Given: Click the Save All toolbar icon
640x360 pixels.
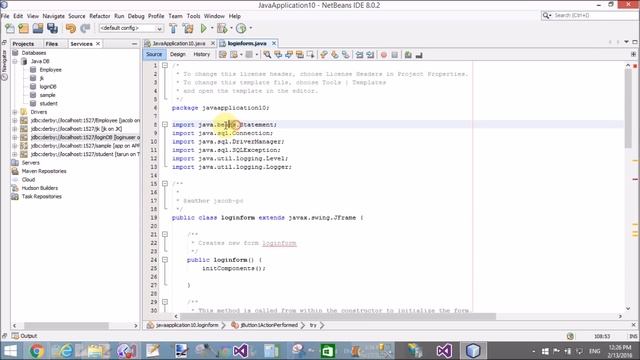Looking at the screenshot, I should pyautogui.click(x=52, y=28).
